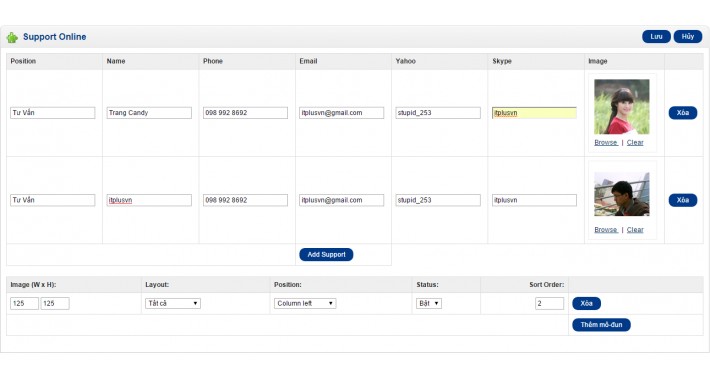This screenshot has height=380, width=710.
Task: Click the green puzzle module icon
Action: [x=12, y=38]
